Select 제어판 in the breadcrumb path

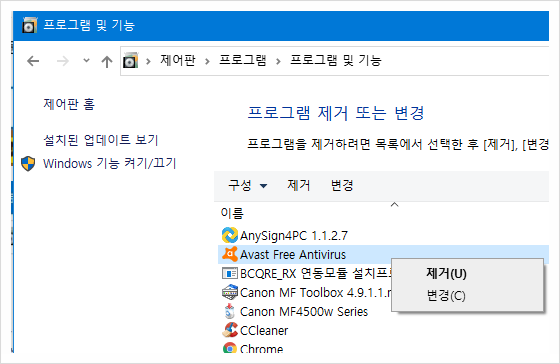pos(178,60)
